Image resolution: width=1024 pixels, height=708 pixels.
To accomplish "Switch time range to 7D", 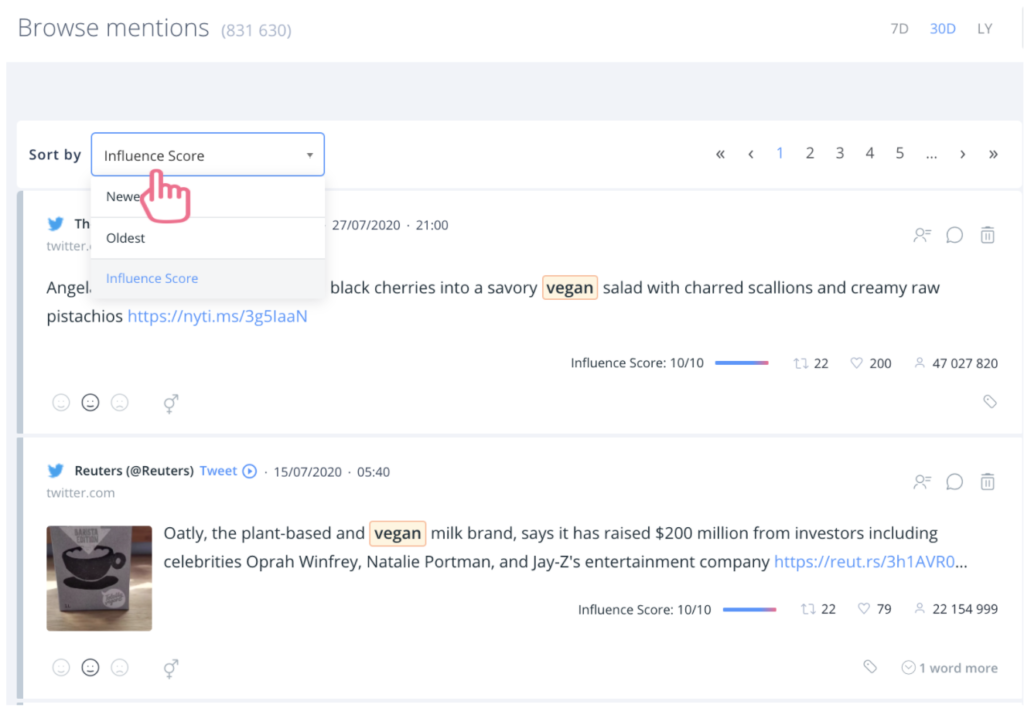I will [x=899, y=29].
